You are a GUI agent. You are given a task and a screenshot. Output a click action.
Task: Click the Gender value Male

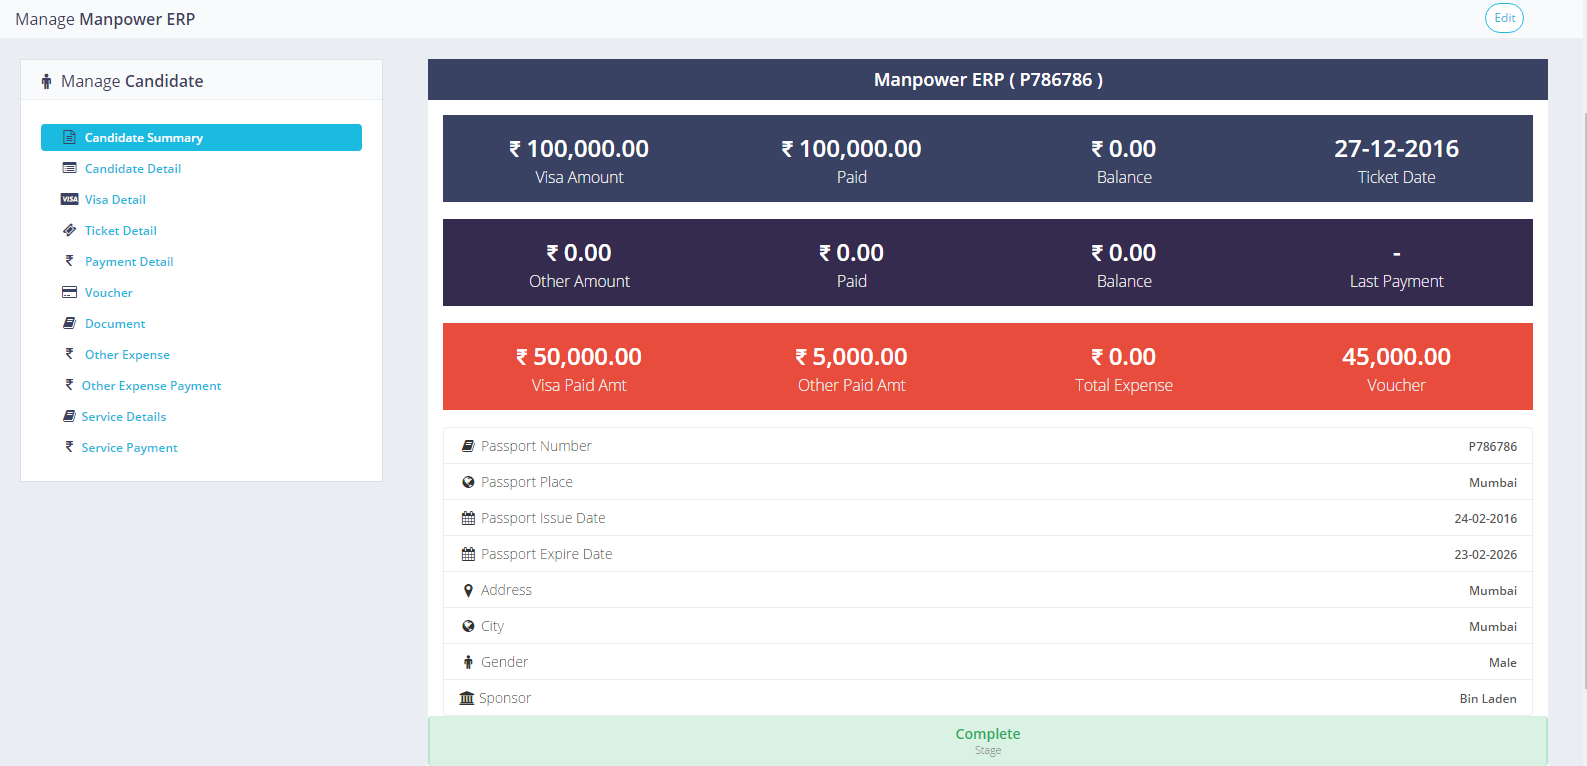point(1502,663)
